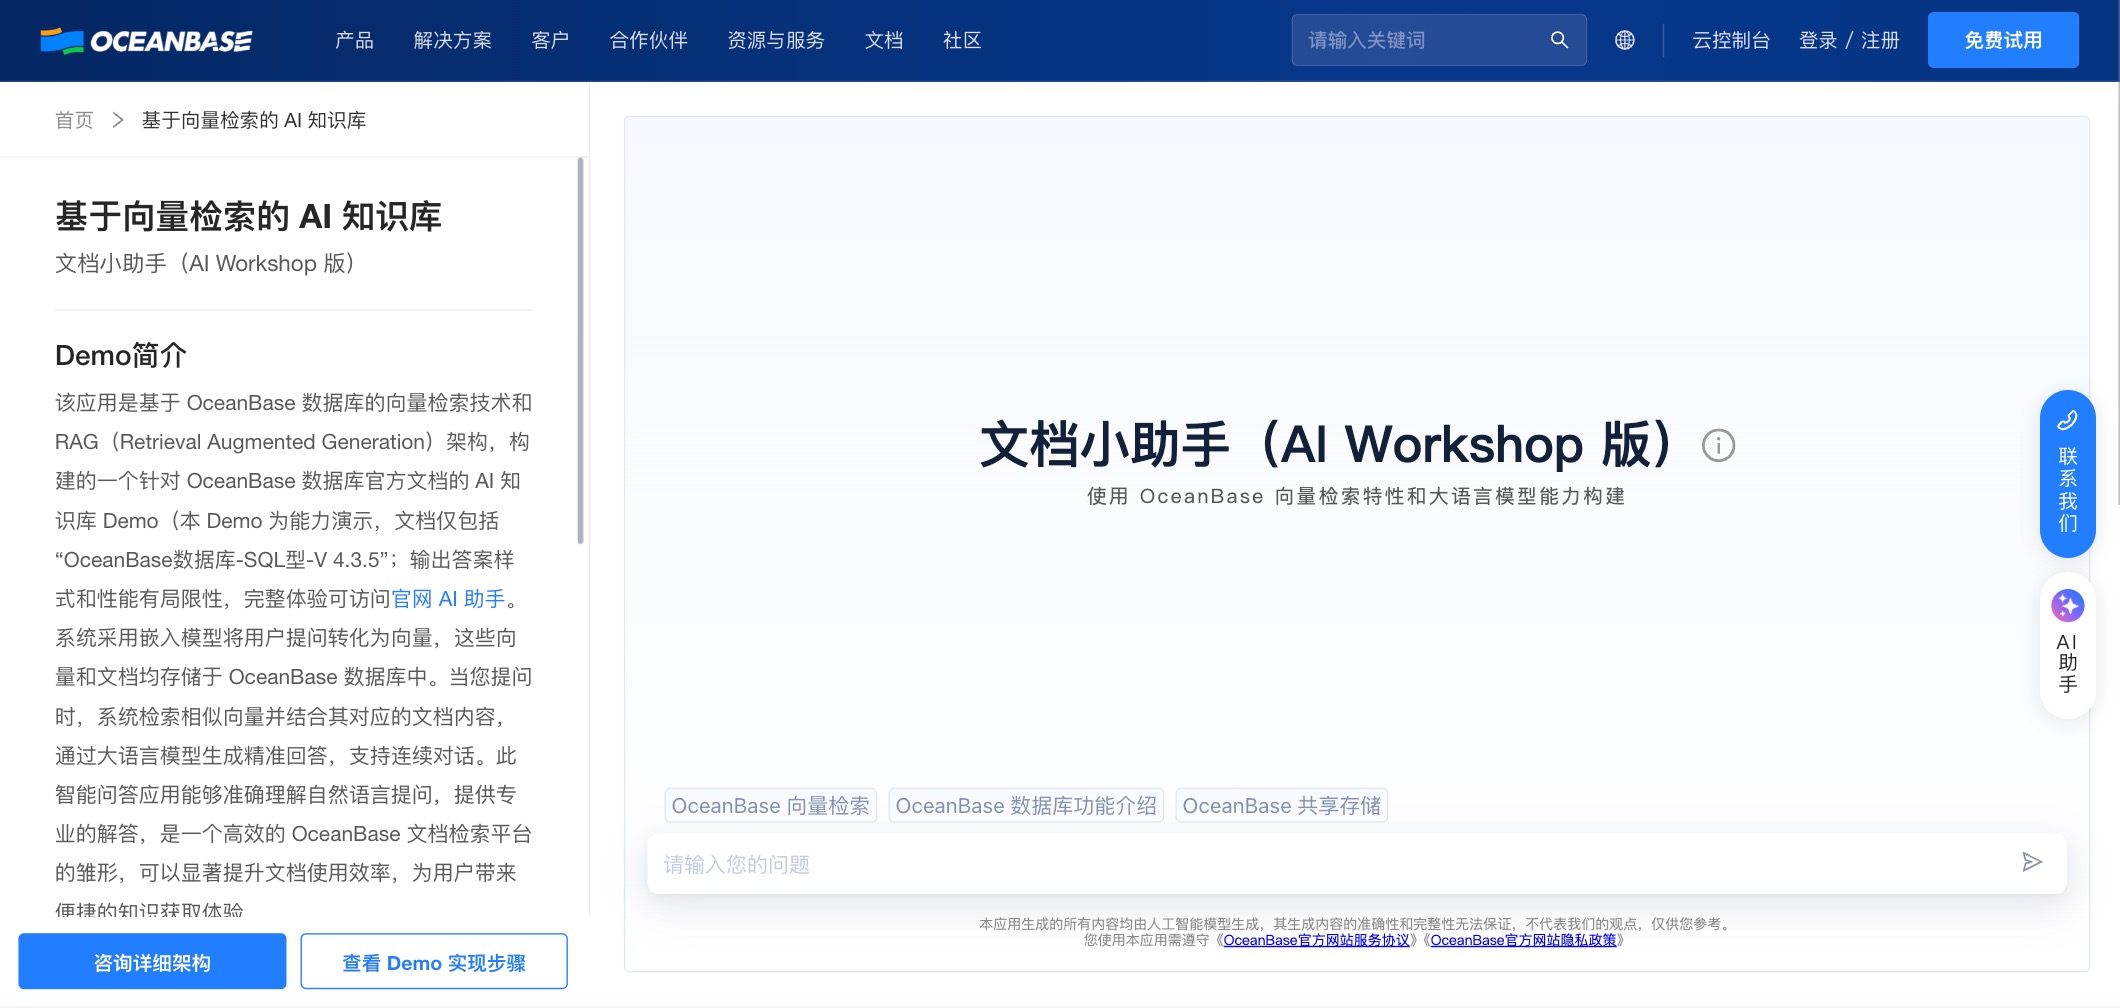Open the AI 助手 floating icon

pyautogui.click(x=2067, y=645)
